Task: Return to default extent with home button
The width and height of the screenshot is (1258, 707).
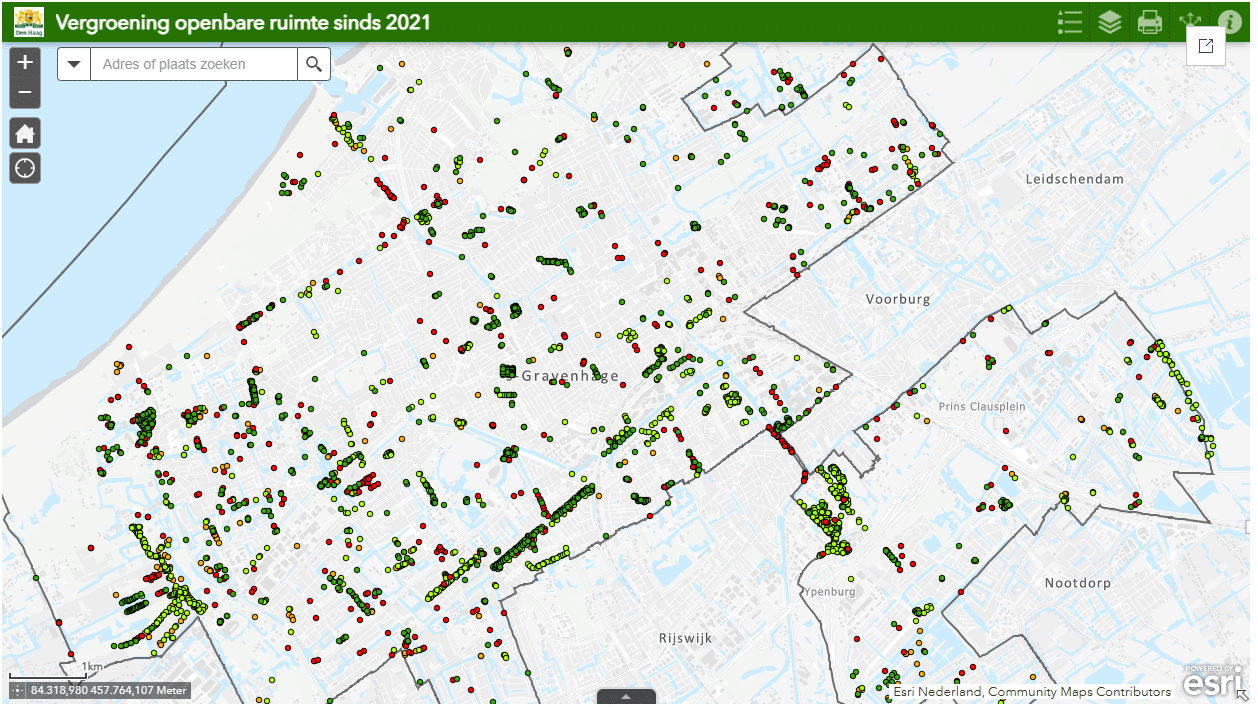Action: (x=24, y=132)
